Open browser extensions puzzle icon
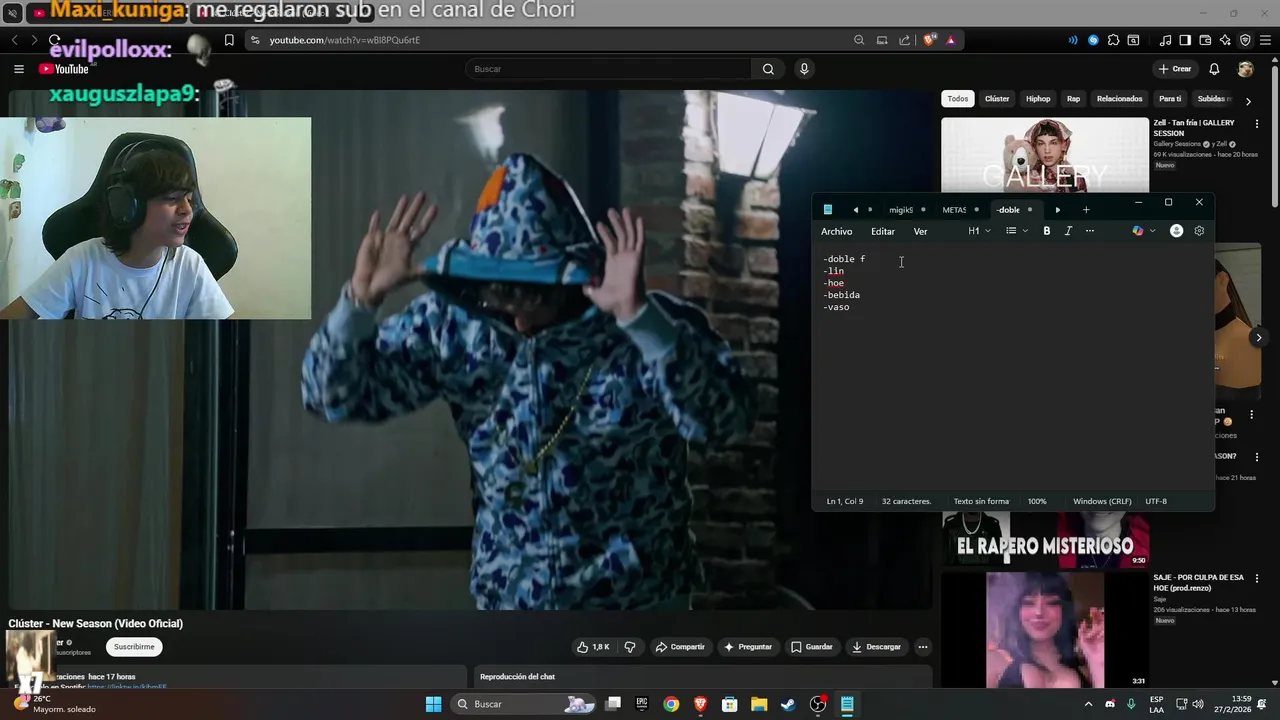This screenshot has height=720, width=1280. (1113, 40)
